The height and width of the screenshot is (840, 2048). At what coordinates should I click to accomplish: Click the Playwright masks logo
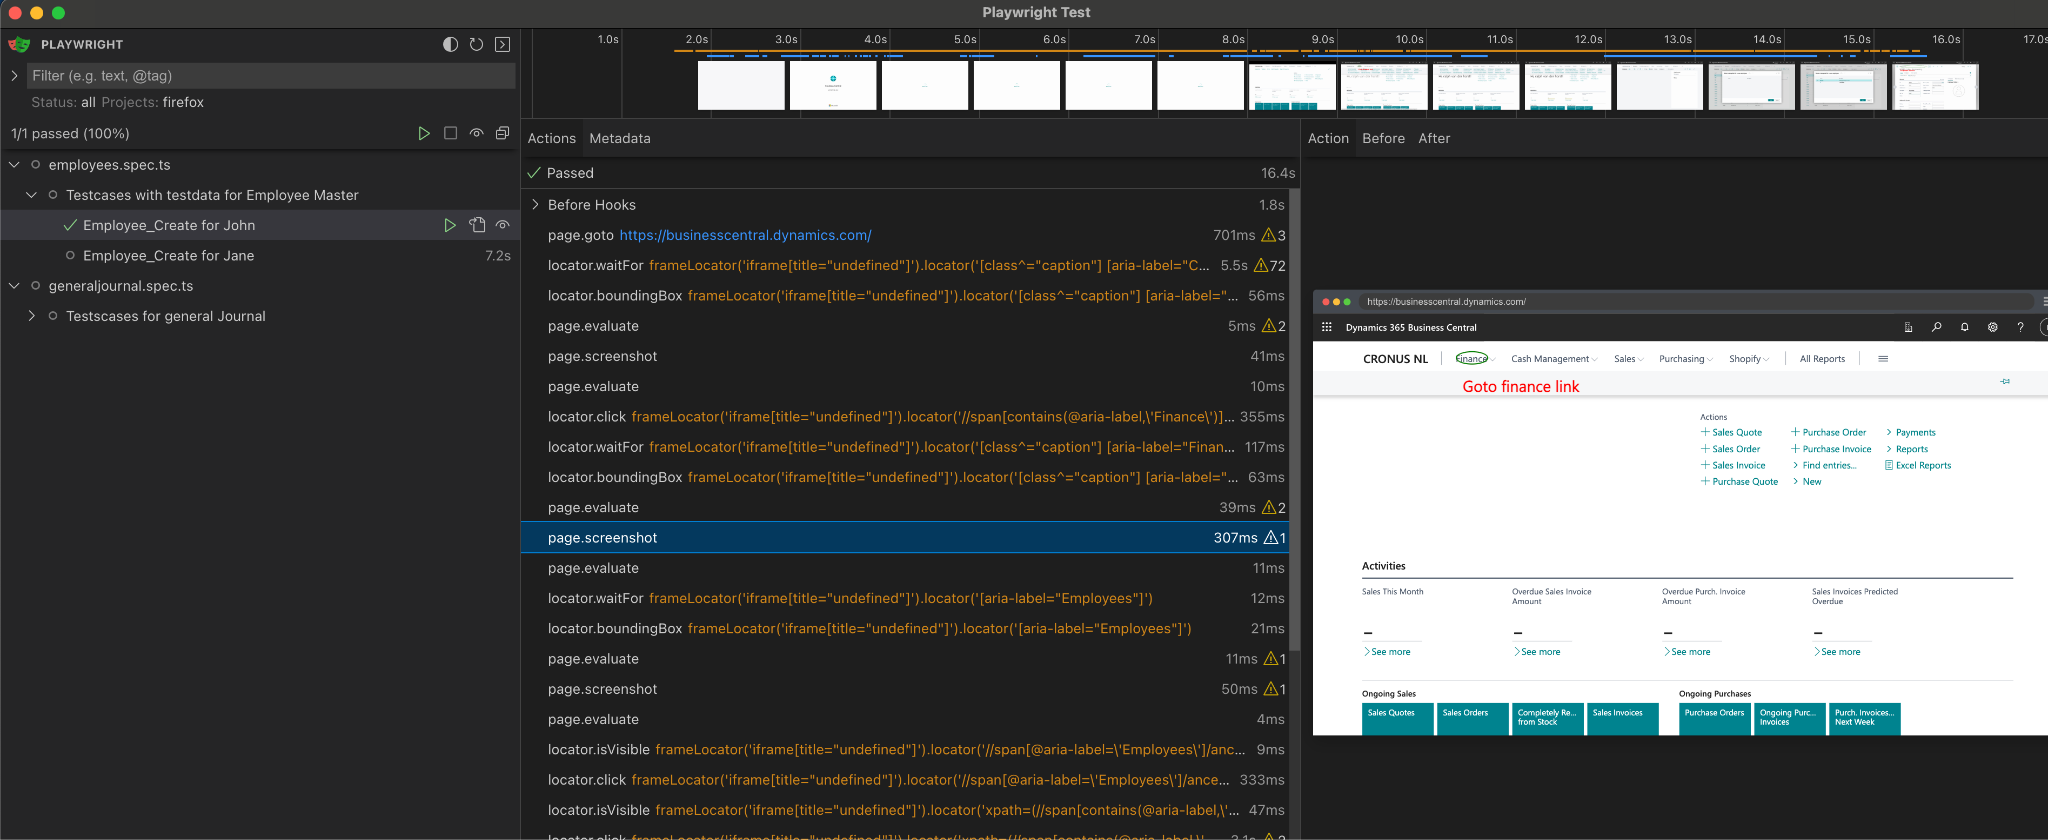coord(19,44)
